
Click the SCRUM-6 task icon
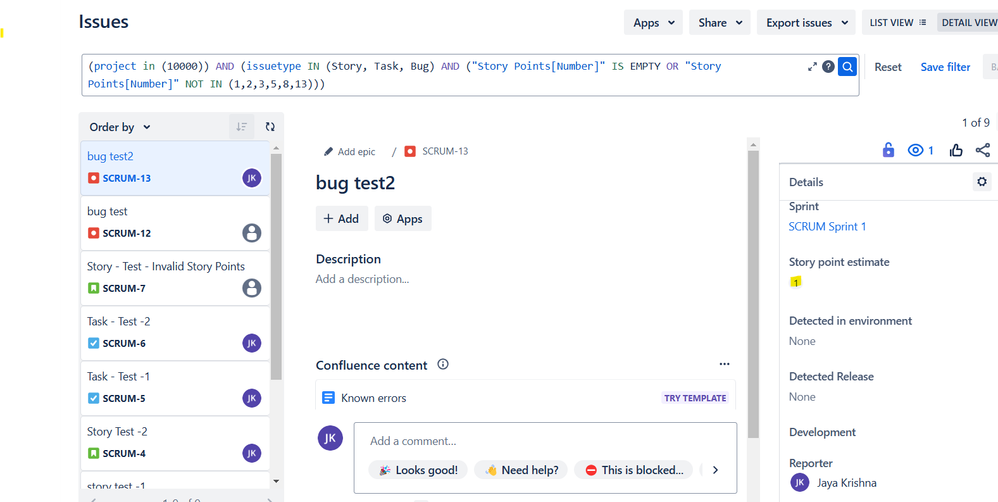point(93,344)
